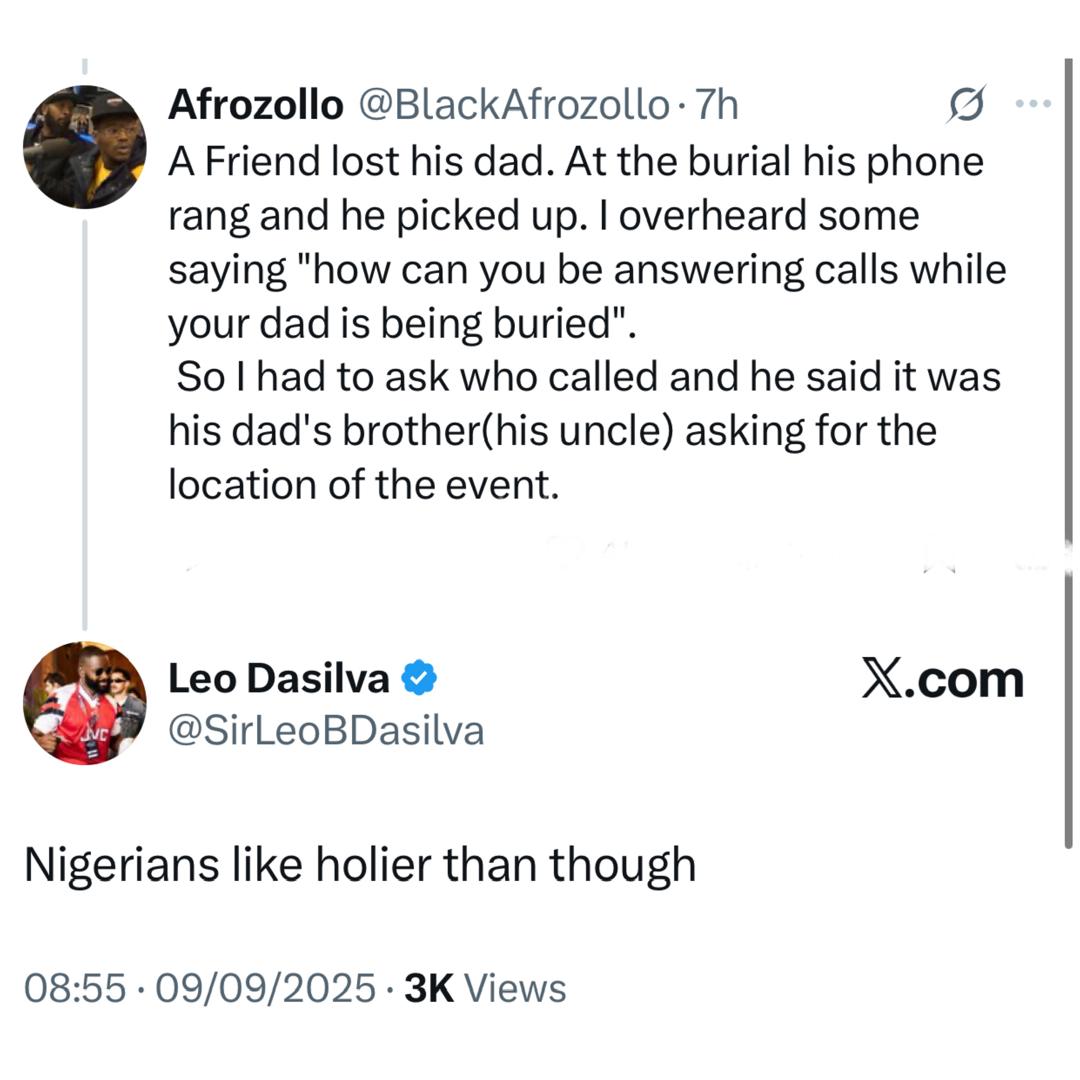The height and width of the screenshot is (1080, 1080).
Task: Click the Leo Dasilva display name
Action: pyautogui.click(x=278, y=679)
